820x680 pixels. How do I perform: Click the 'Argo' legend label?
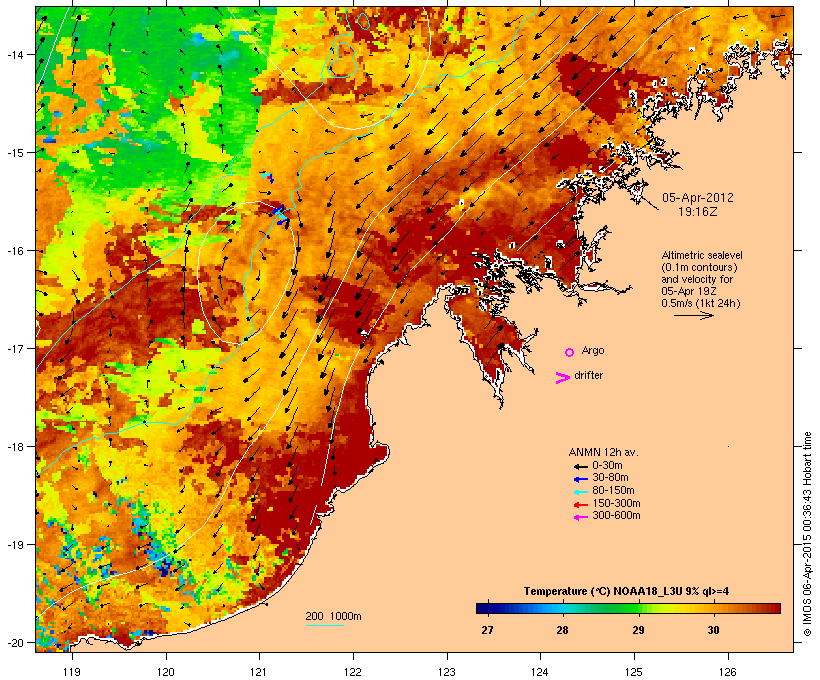[x=593, y=350]
